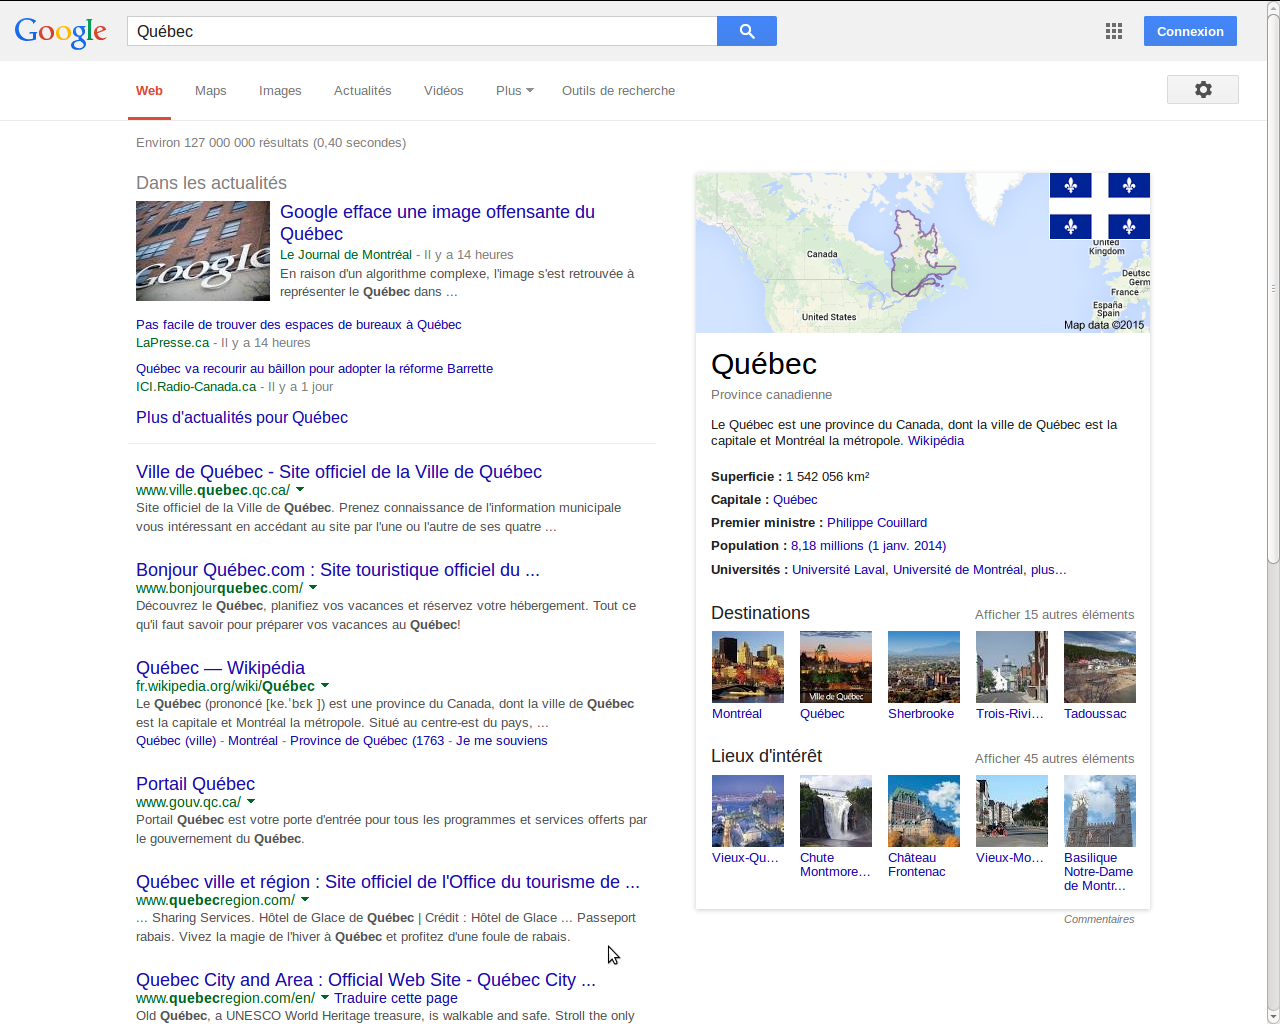Click 'Université Laval' link
This screenshot has height=1024, width=1280.
click(x=838, y=570)
